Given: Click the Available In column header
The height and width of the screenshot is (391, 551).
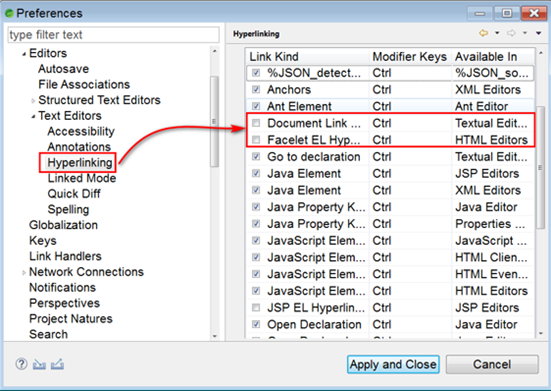Looking at the screenshot, I should 493,57.
